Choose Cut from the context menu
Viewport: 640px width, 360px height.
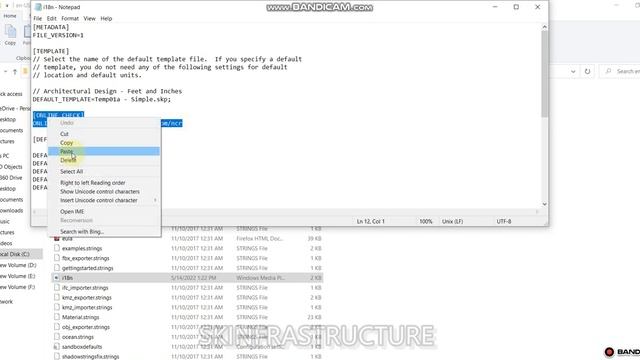click(104, 134)
